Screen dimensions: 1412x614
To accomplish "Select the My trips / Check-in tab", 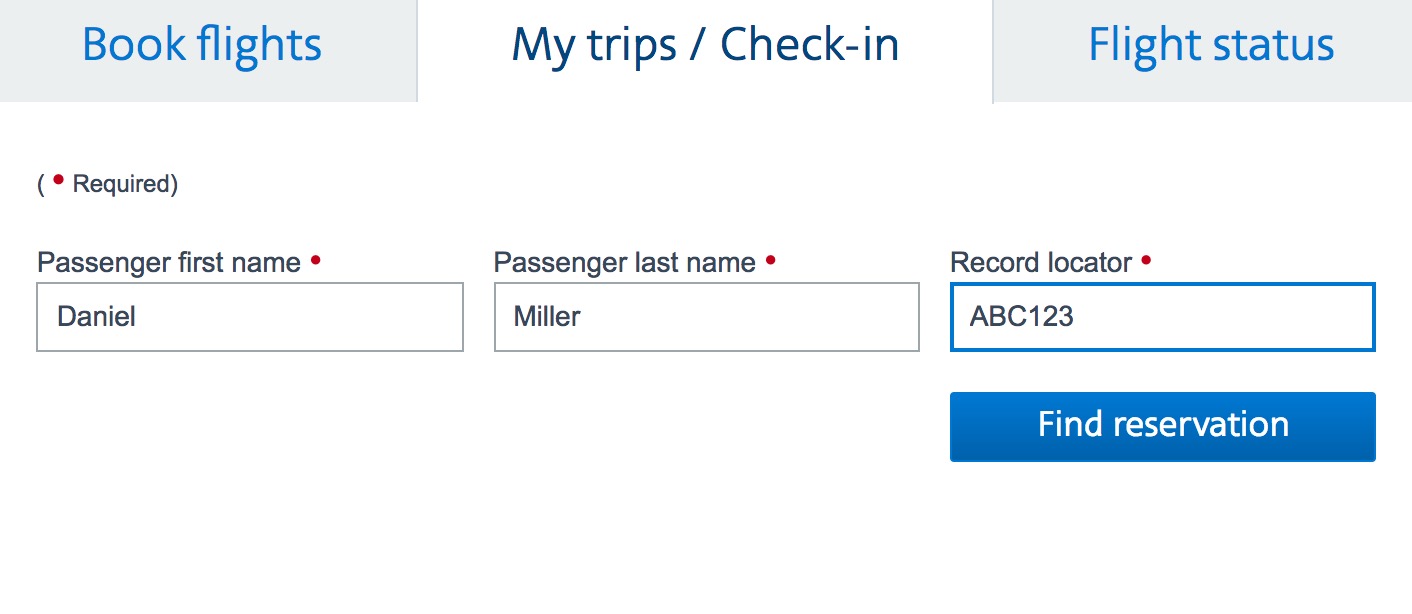I will (x=705, y=46).
